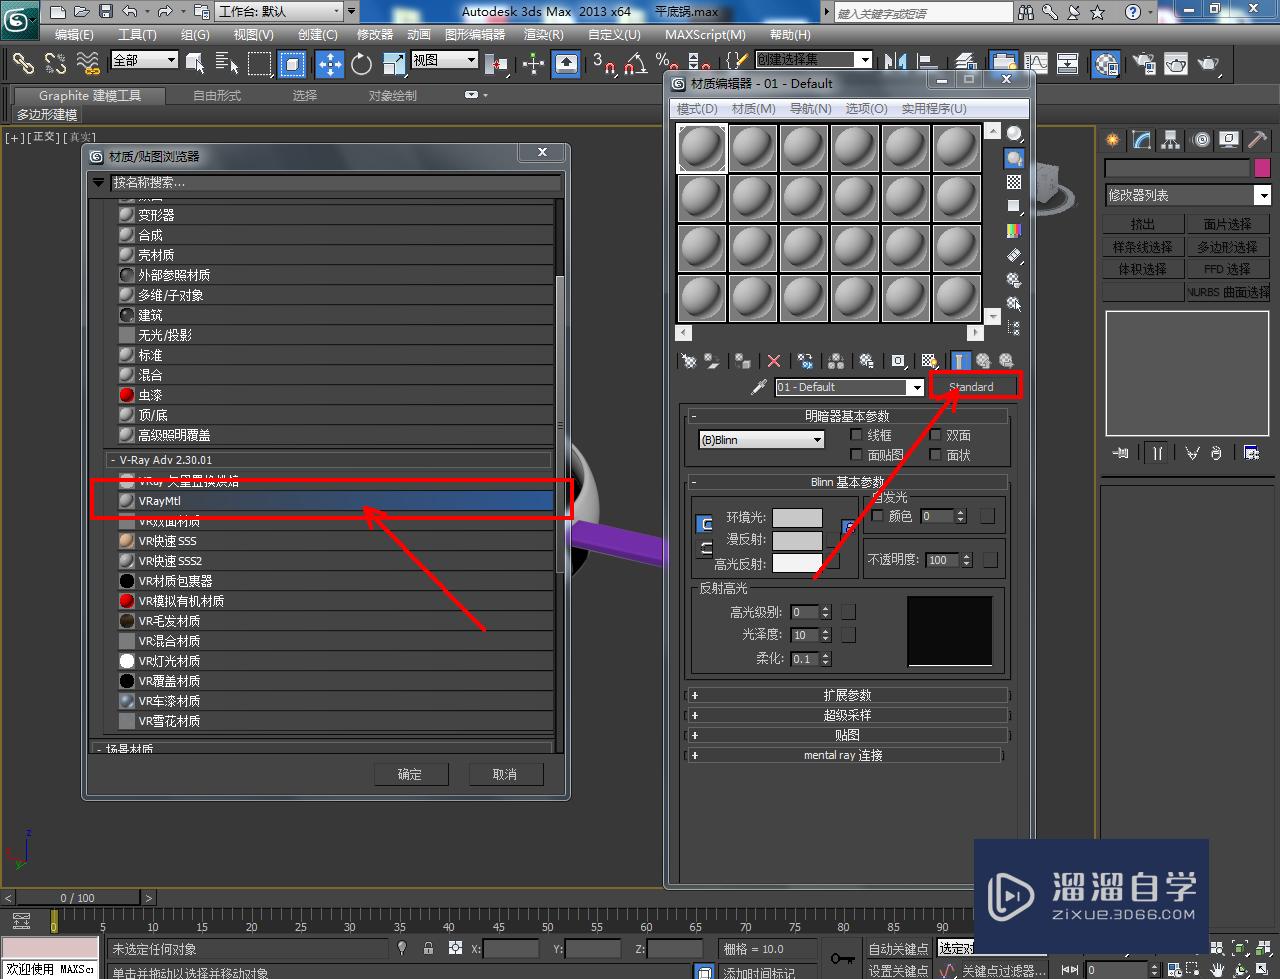Switch to the 自由形式 ribbon tab
This screenshot has height=979, width=1280.
[x=217, y=96]
